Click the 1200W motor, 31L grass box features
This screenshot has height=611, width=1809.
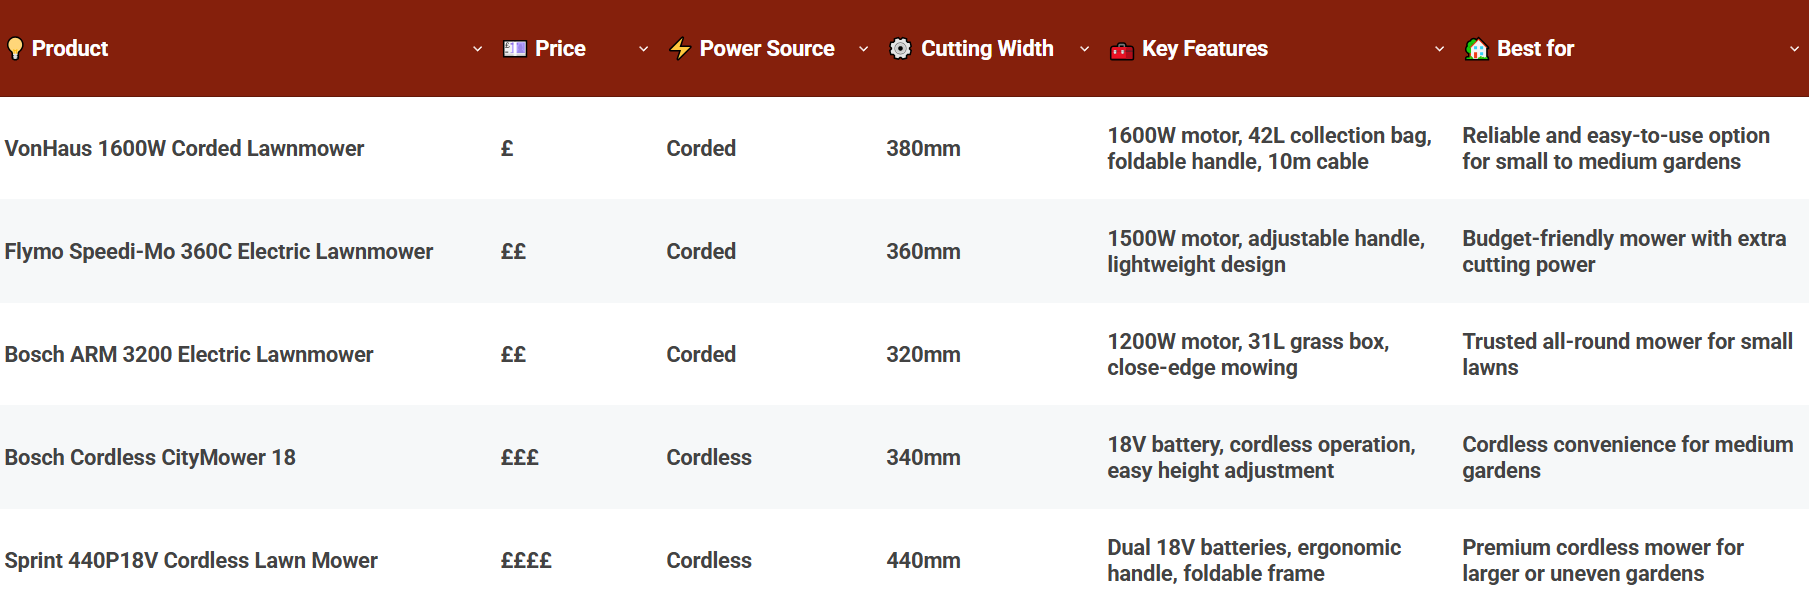[x=1248, y=355]
